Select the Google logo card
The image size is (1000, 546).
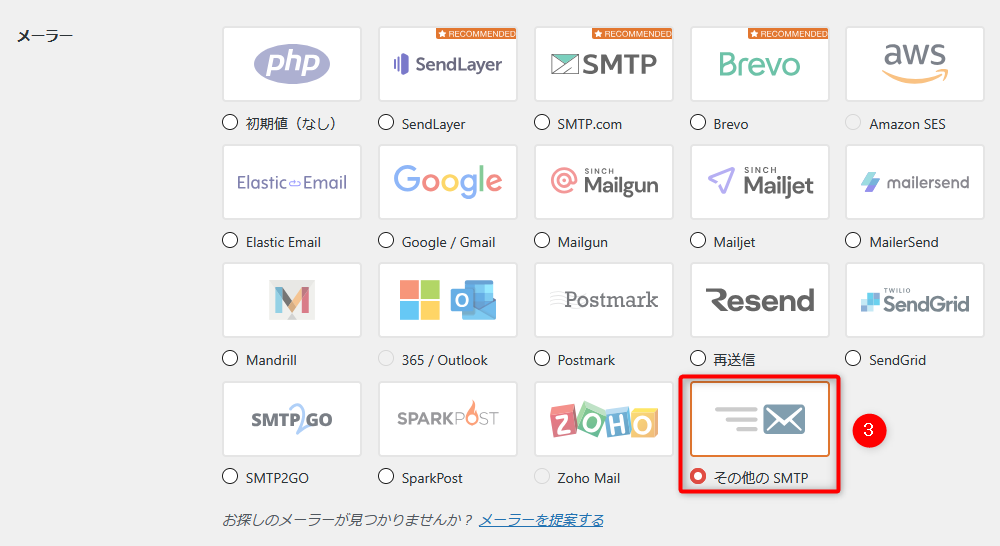[448, 182]
